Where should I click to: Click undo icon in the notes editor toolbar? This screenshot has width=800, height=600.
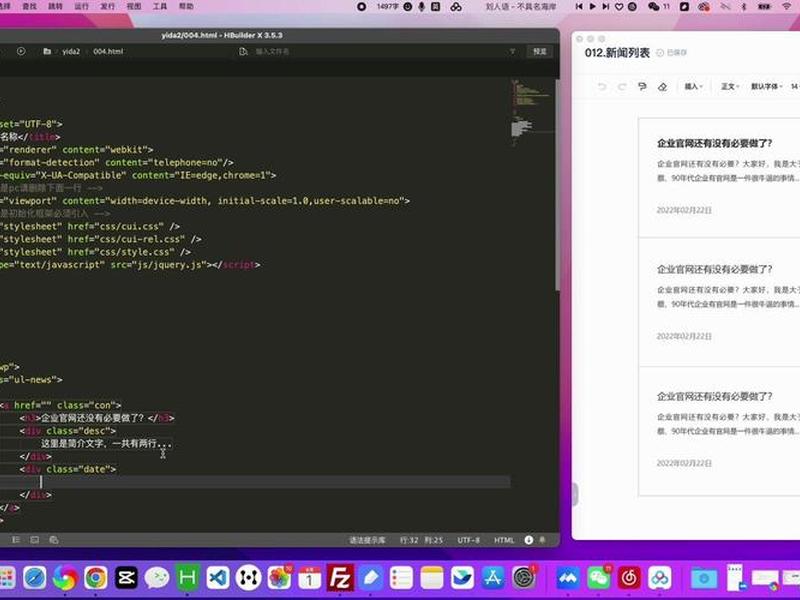point(602,86)
